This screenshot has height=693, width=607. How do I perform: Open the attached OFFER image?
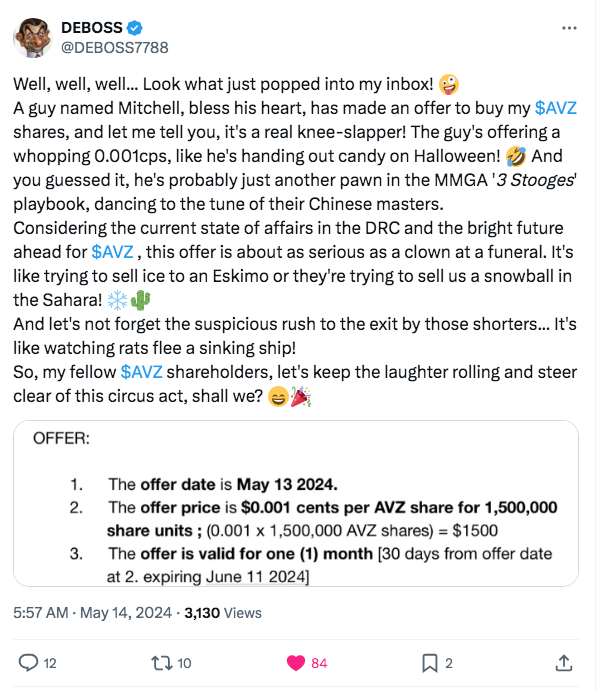coord(296,504)
